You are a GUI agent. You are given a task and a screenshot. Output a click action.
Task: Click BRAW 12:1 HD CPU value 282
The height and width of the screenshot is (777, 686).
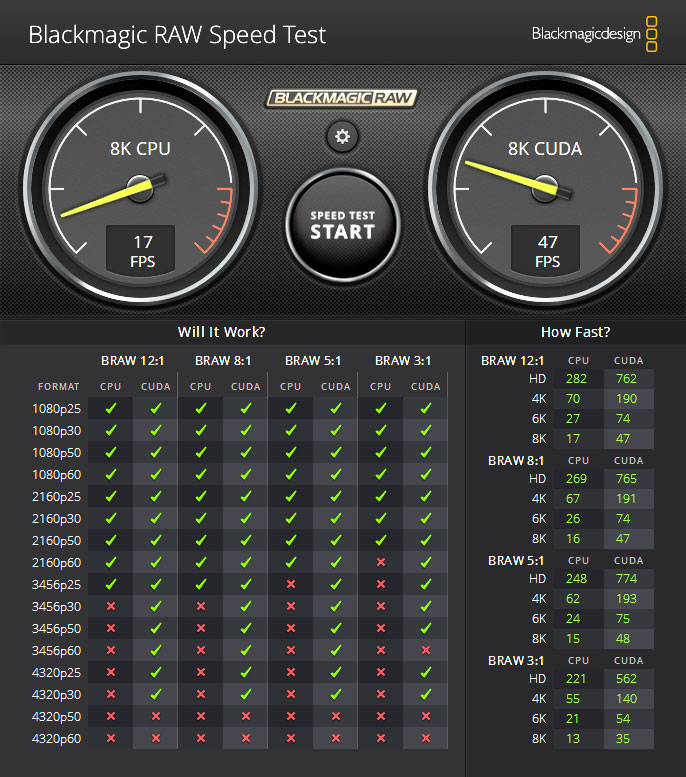pos(576,379)
